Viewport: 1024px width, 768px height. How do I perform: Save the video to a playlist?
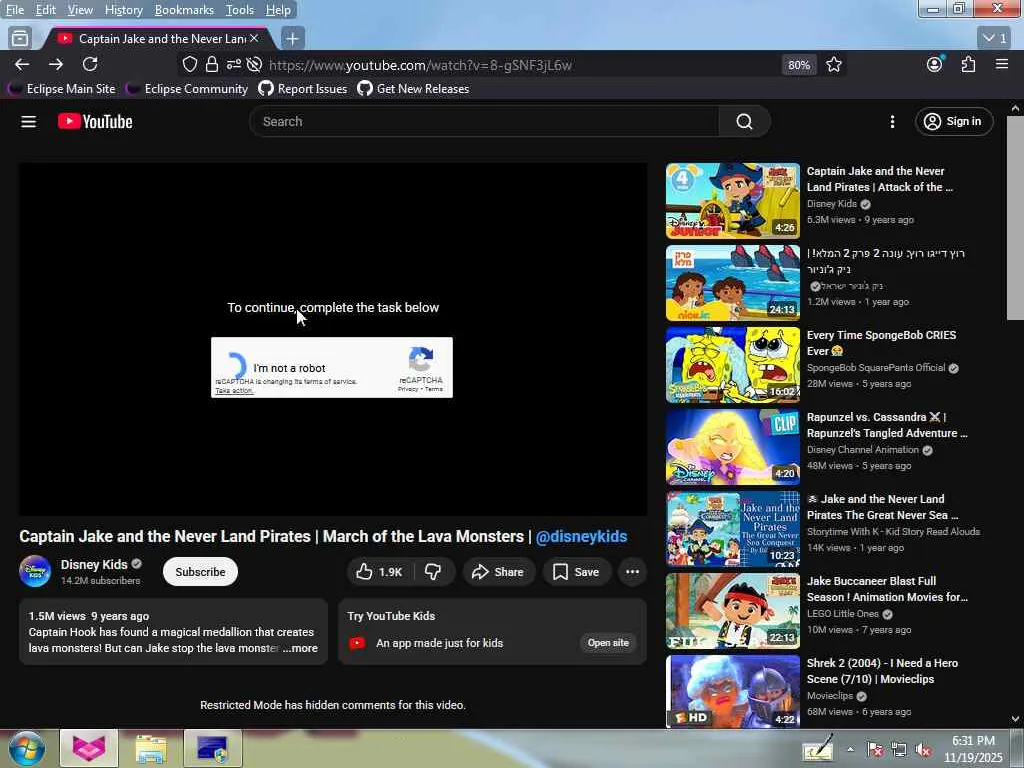click(x=575, y=572)
